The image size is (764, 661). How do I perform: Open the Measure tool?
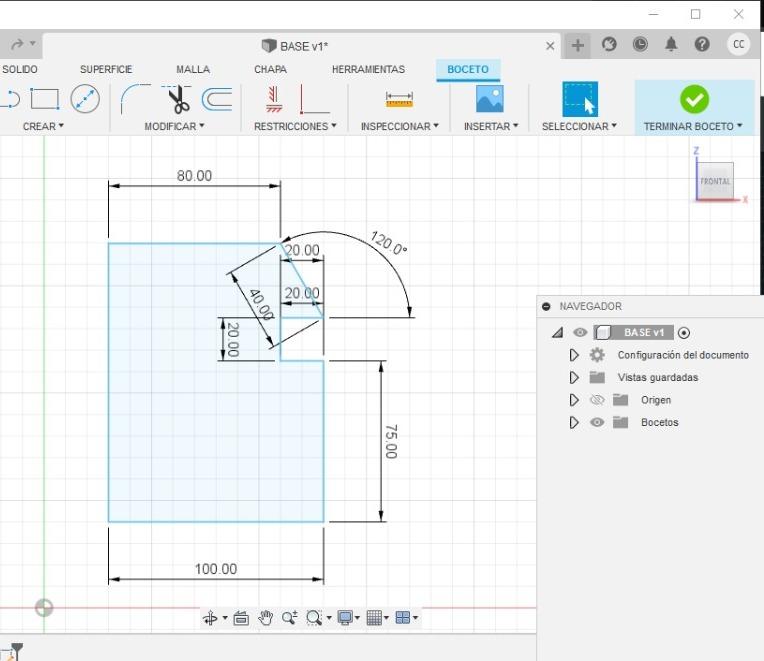point(399,99)
